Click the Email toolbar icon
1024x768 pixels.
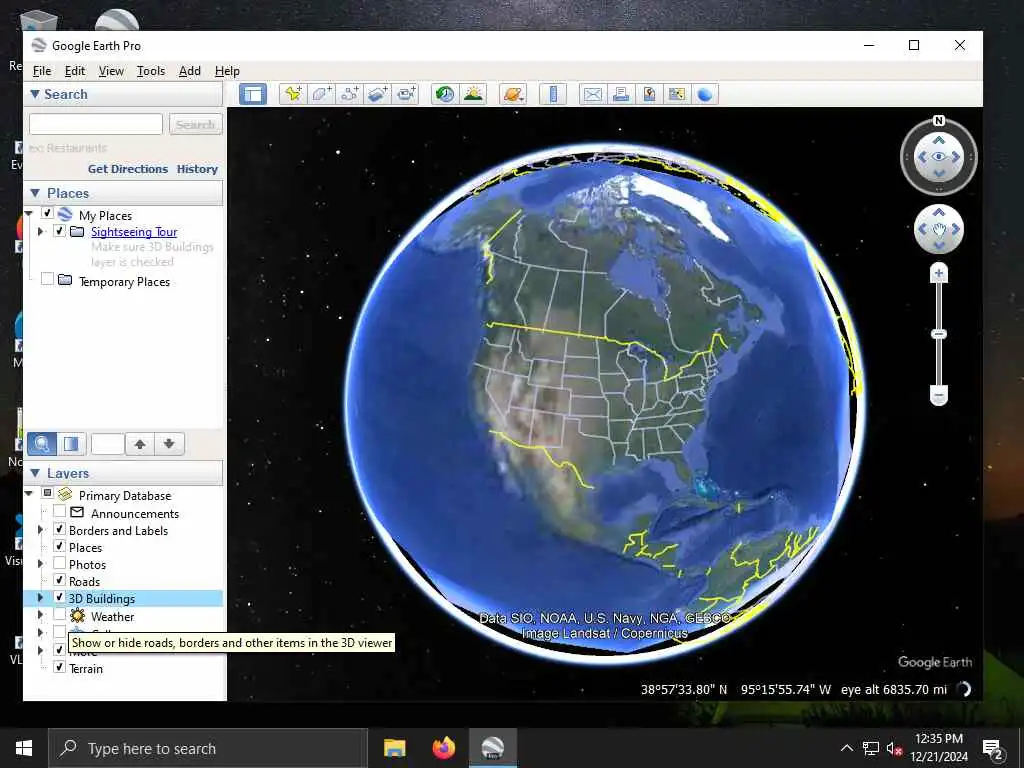pyautogui.click(x=593, y=94)
